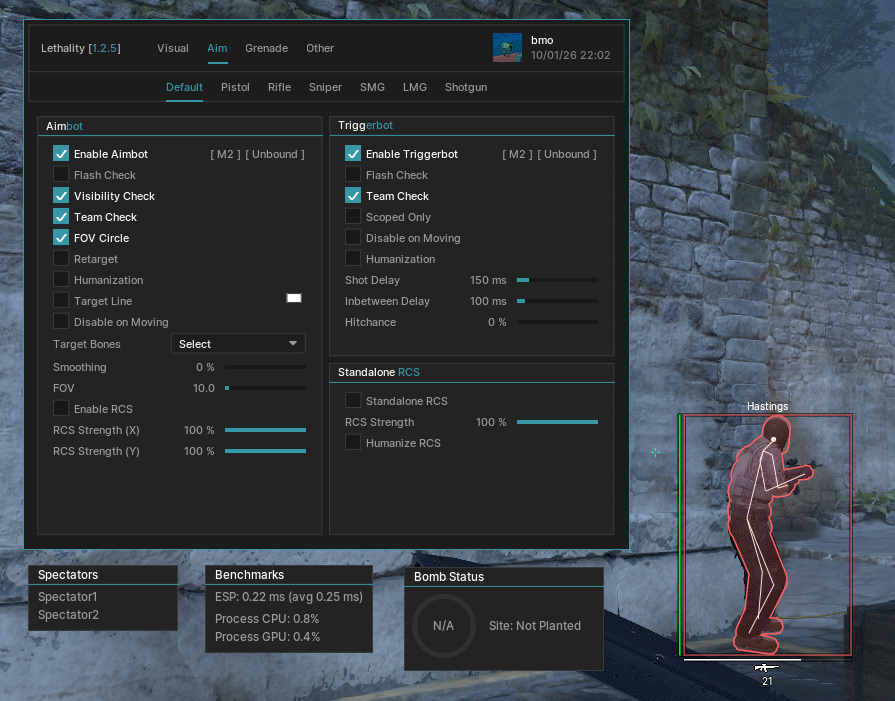Enable Aimbot Humanization checkbox

click(61, 280)
